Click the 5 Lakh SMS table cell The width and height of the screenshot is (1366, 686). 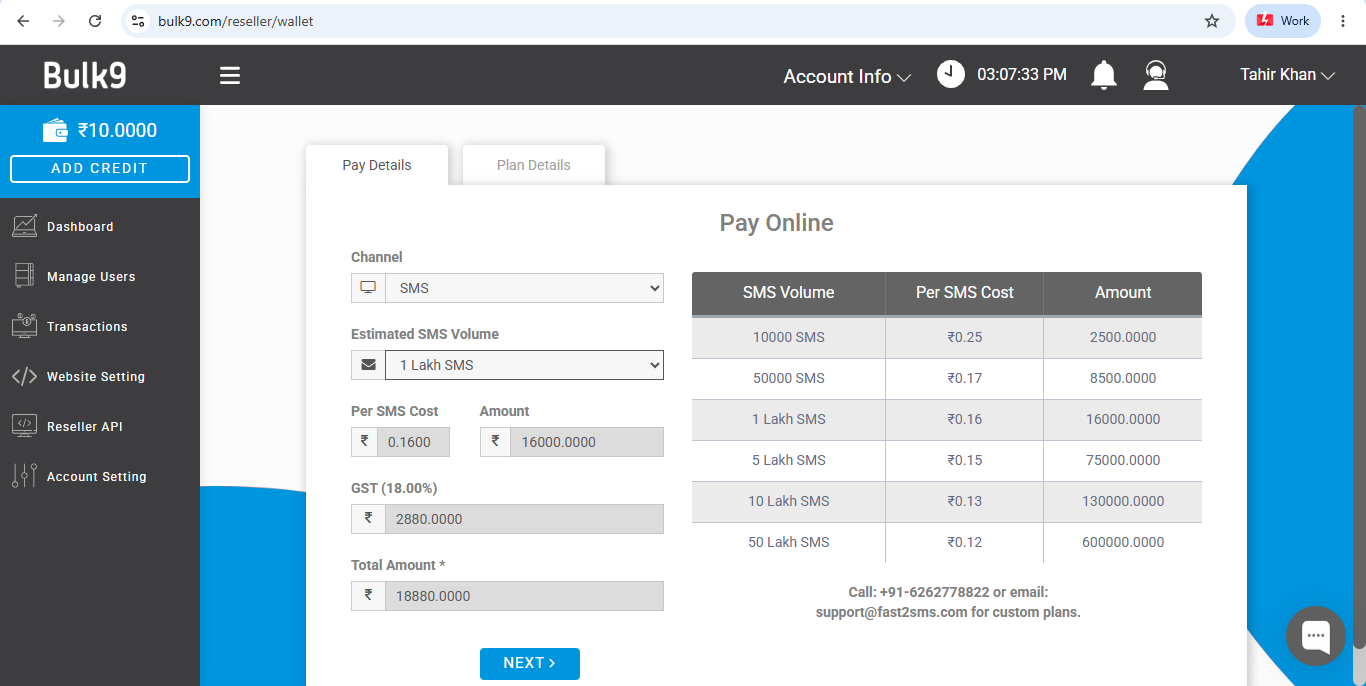coord(789,461)
